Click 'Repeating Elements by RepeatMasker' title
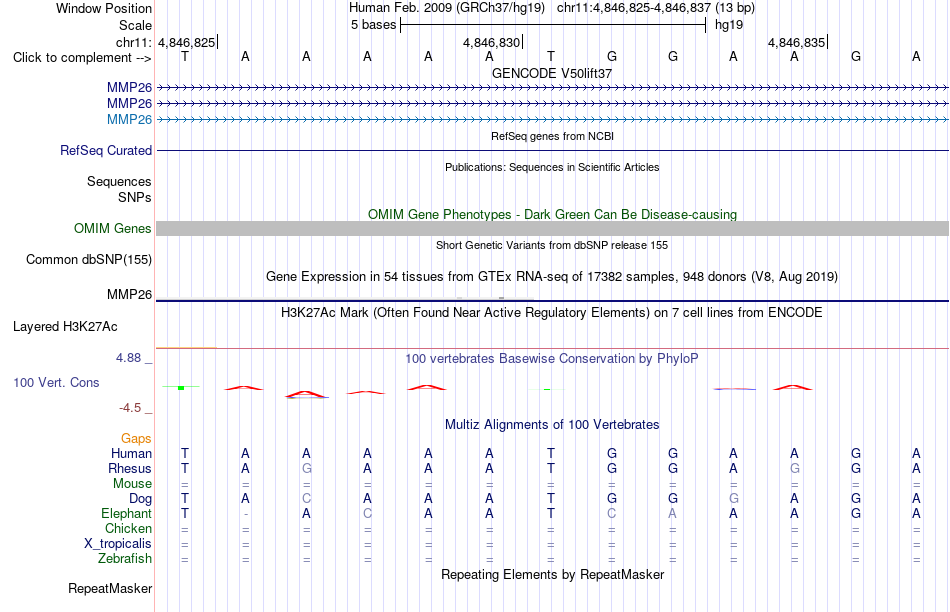This screenshot has height=612, width=950. click(x=552, y=574)
